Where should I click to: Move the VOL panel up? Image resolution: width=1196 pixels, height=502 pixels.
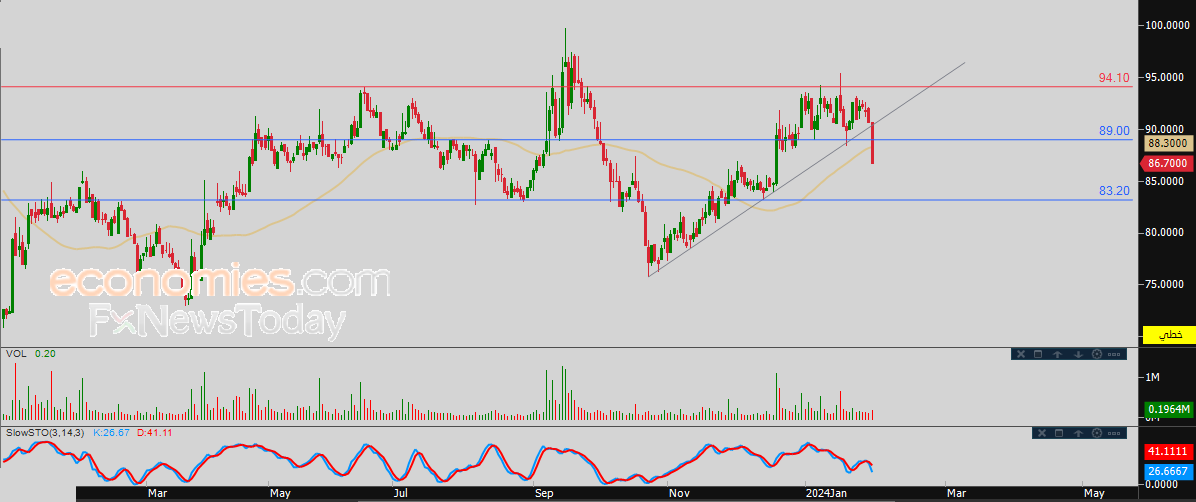[1057, 354]
